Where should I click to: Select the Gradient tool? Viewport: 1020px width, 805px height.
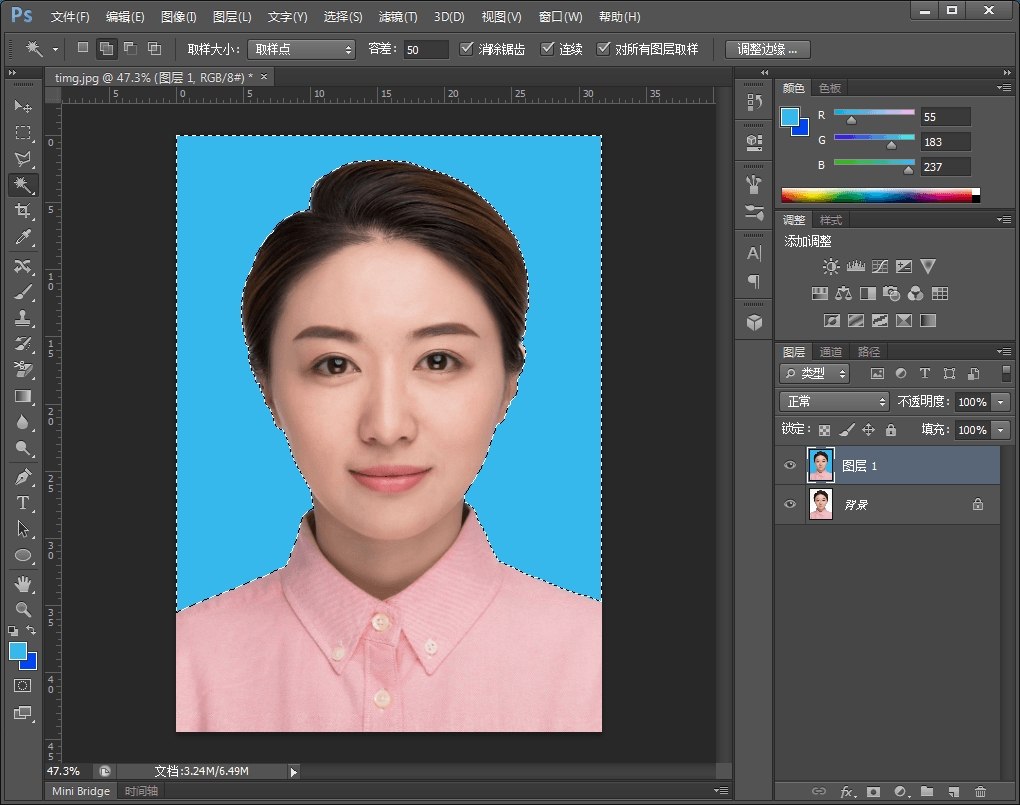pyautogui.click(x=23, y=396)
